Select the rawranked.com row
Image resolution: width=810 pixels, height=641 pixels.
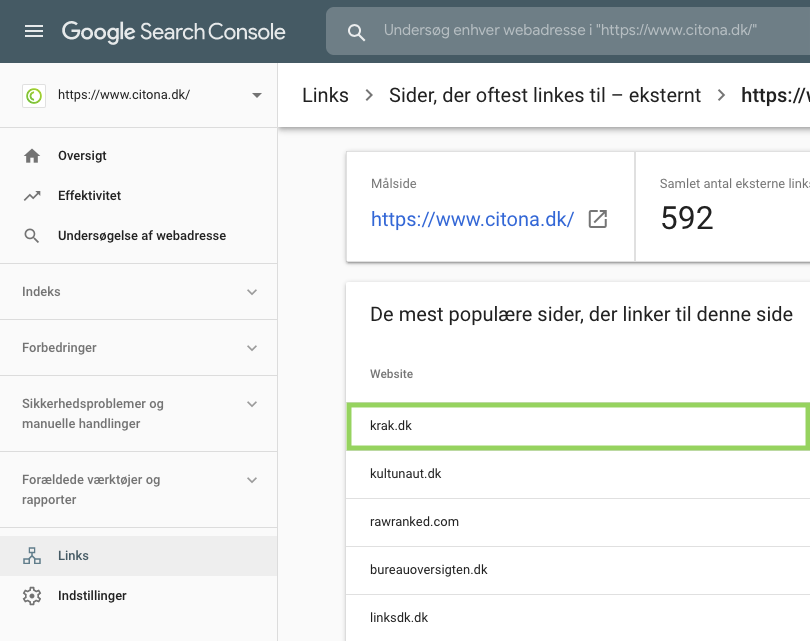pos(578,522)
